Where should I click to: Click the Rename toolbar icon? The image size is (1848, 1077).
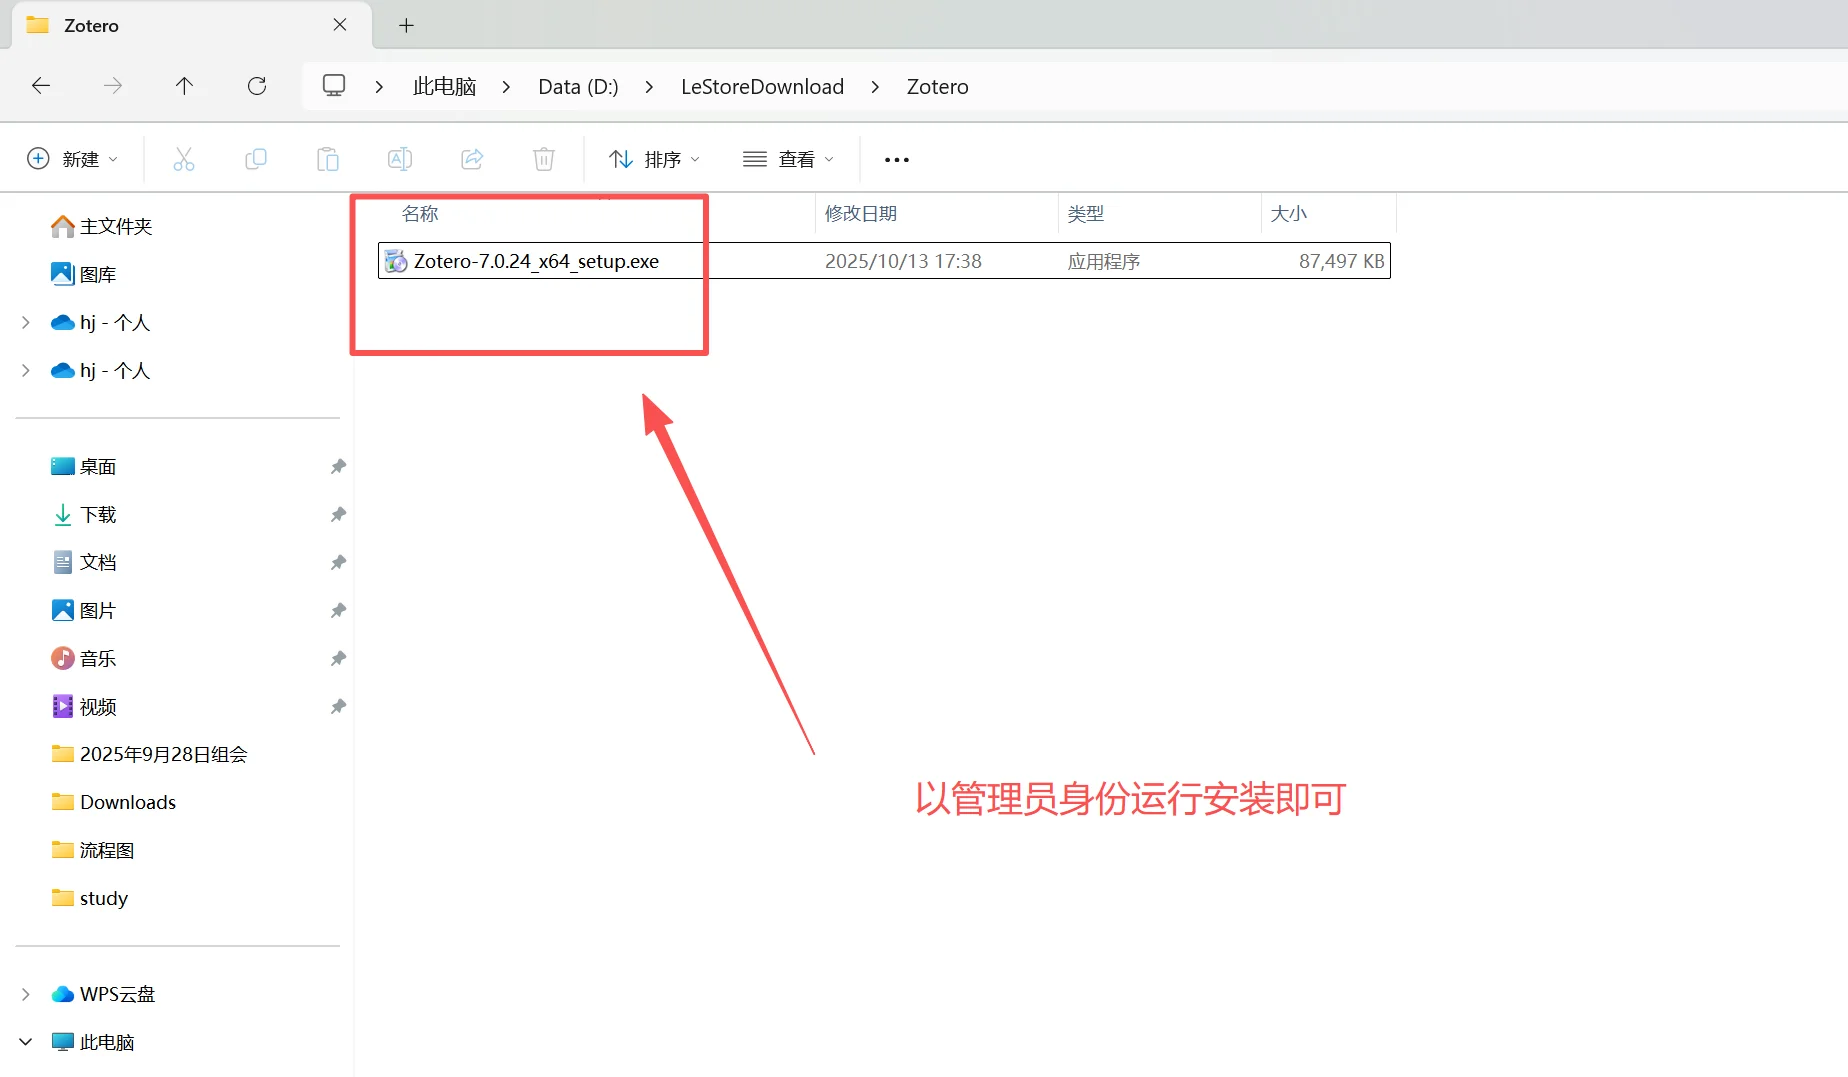tap(400, 159)
